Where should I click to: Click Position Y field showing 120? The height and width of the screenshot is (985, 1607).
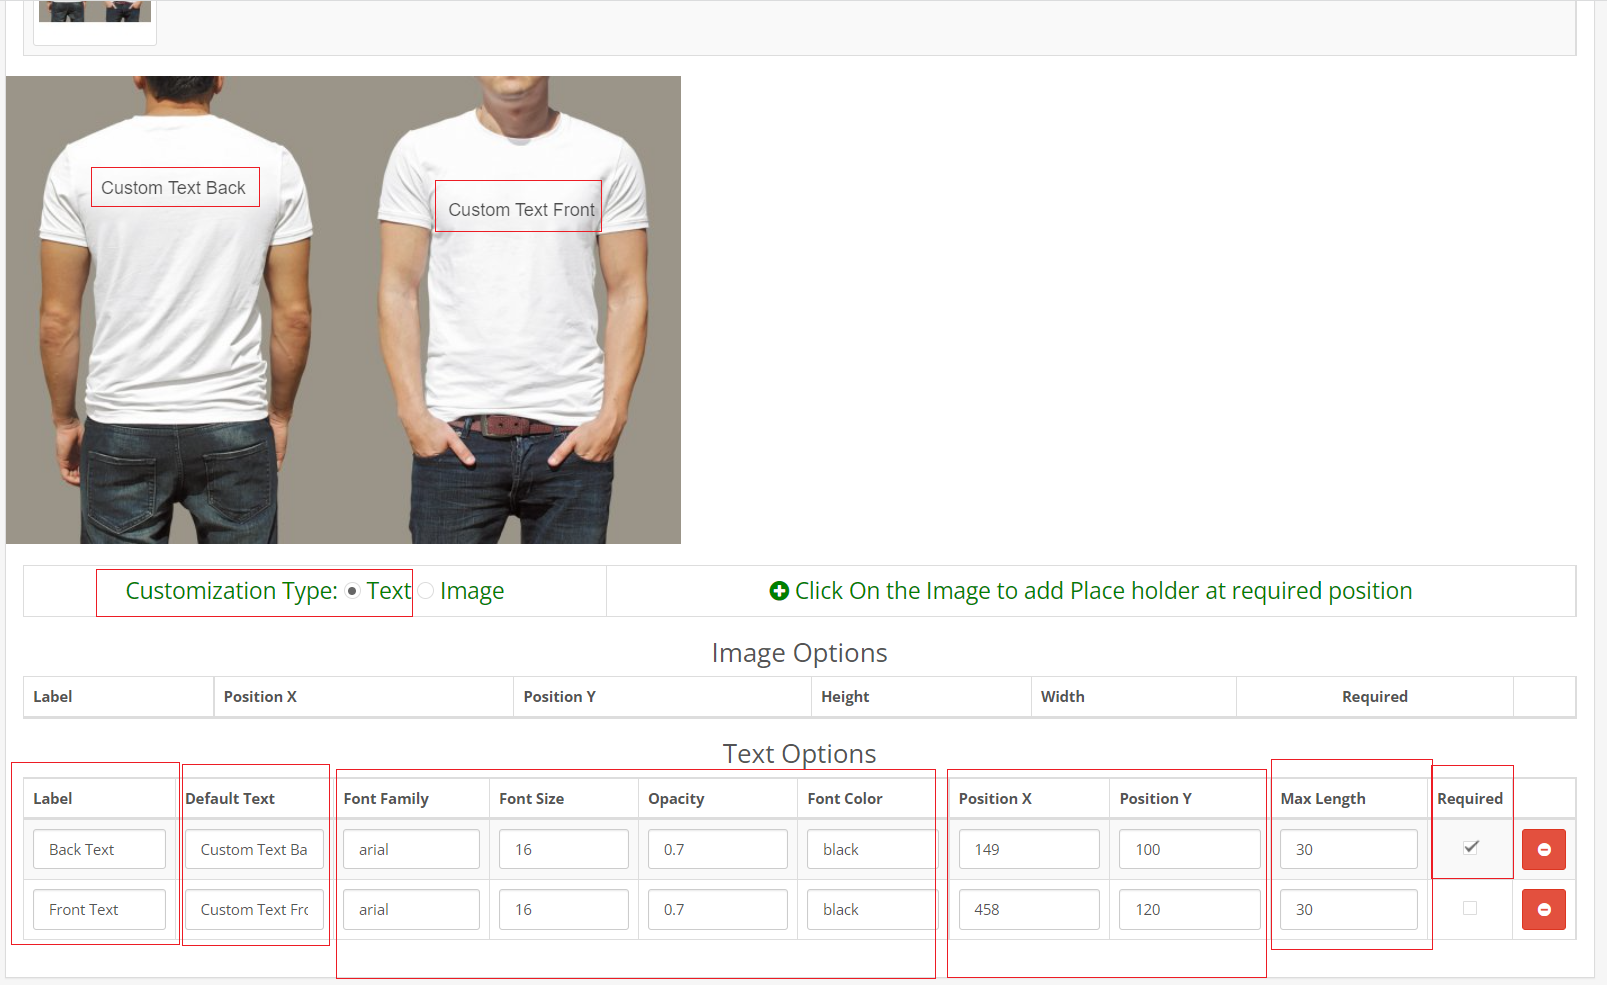coord(1190,909)
